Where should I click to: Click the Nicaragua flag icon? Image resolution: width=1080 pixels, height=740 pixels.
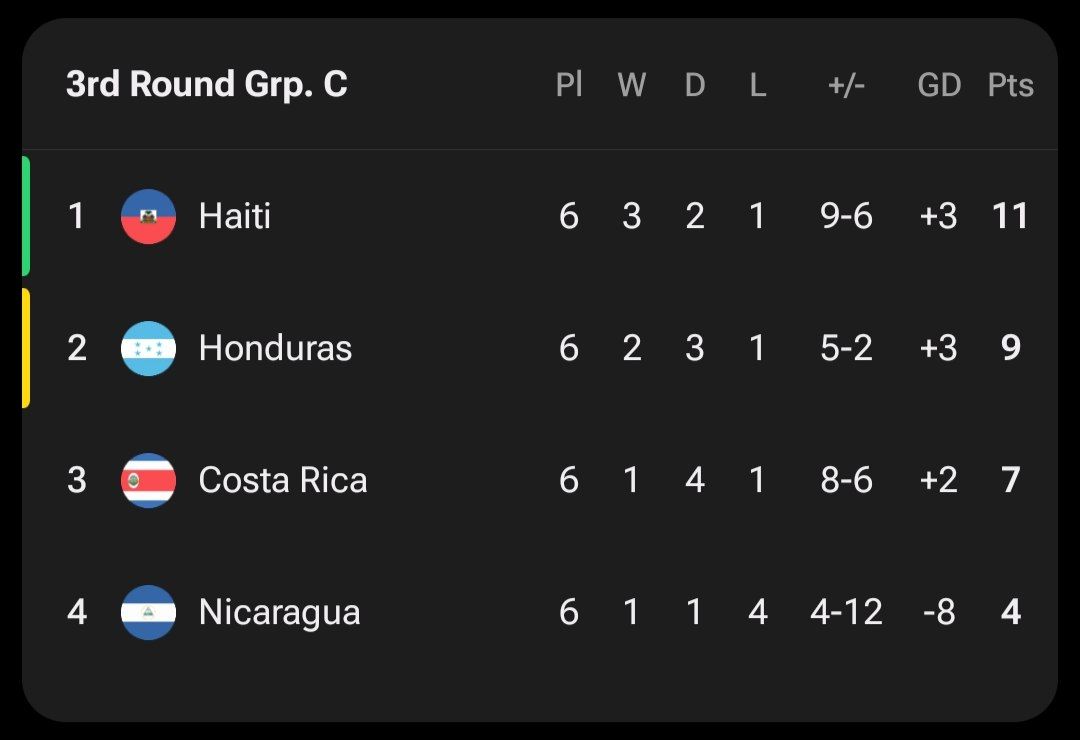(x=148, y=612)
